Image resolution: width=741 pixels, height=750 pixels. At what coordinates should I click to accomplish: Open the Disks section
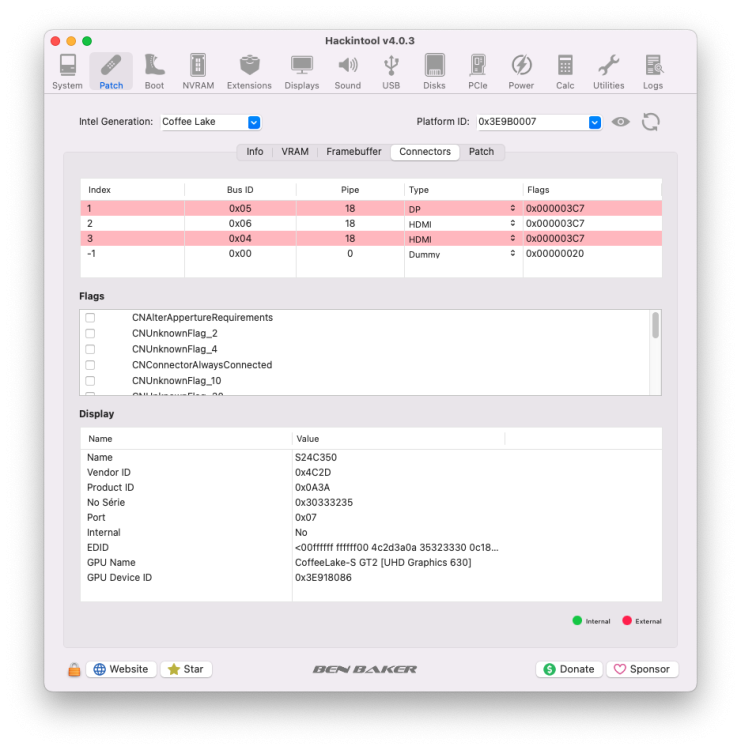click(434, 72)
